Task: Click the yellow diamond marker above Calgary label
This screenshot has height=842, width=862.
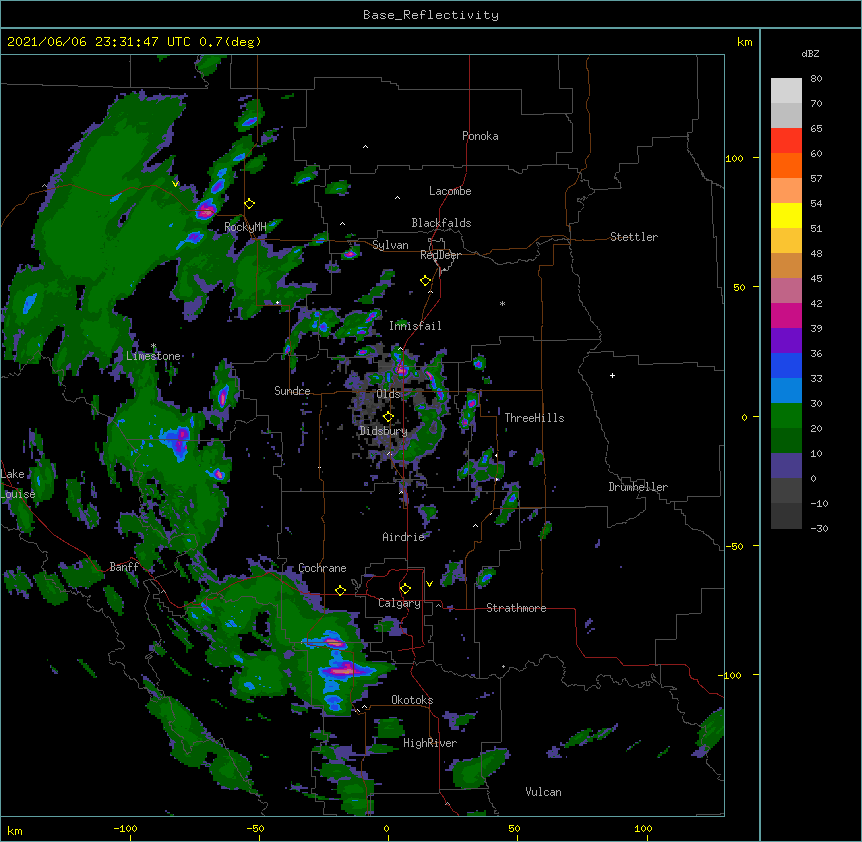Action: tap(405, 589)
